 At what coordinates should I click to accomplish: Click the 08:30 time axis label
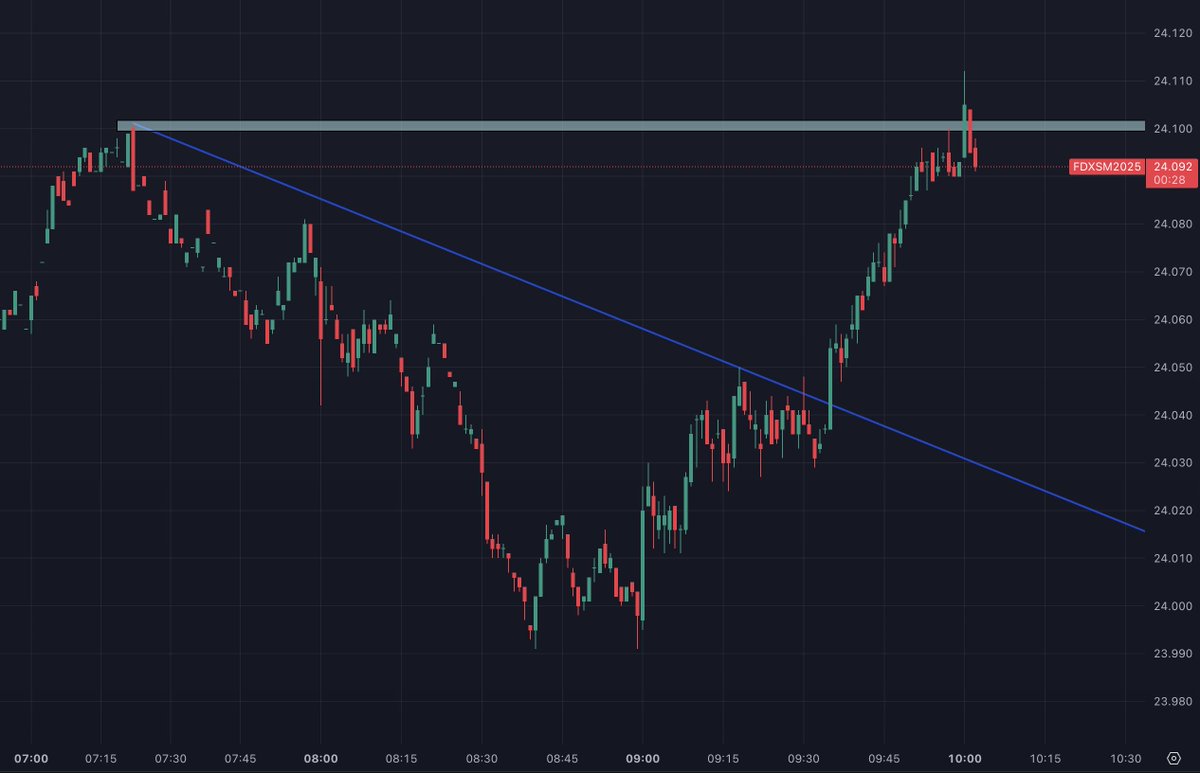[481, 758]
